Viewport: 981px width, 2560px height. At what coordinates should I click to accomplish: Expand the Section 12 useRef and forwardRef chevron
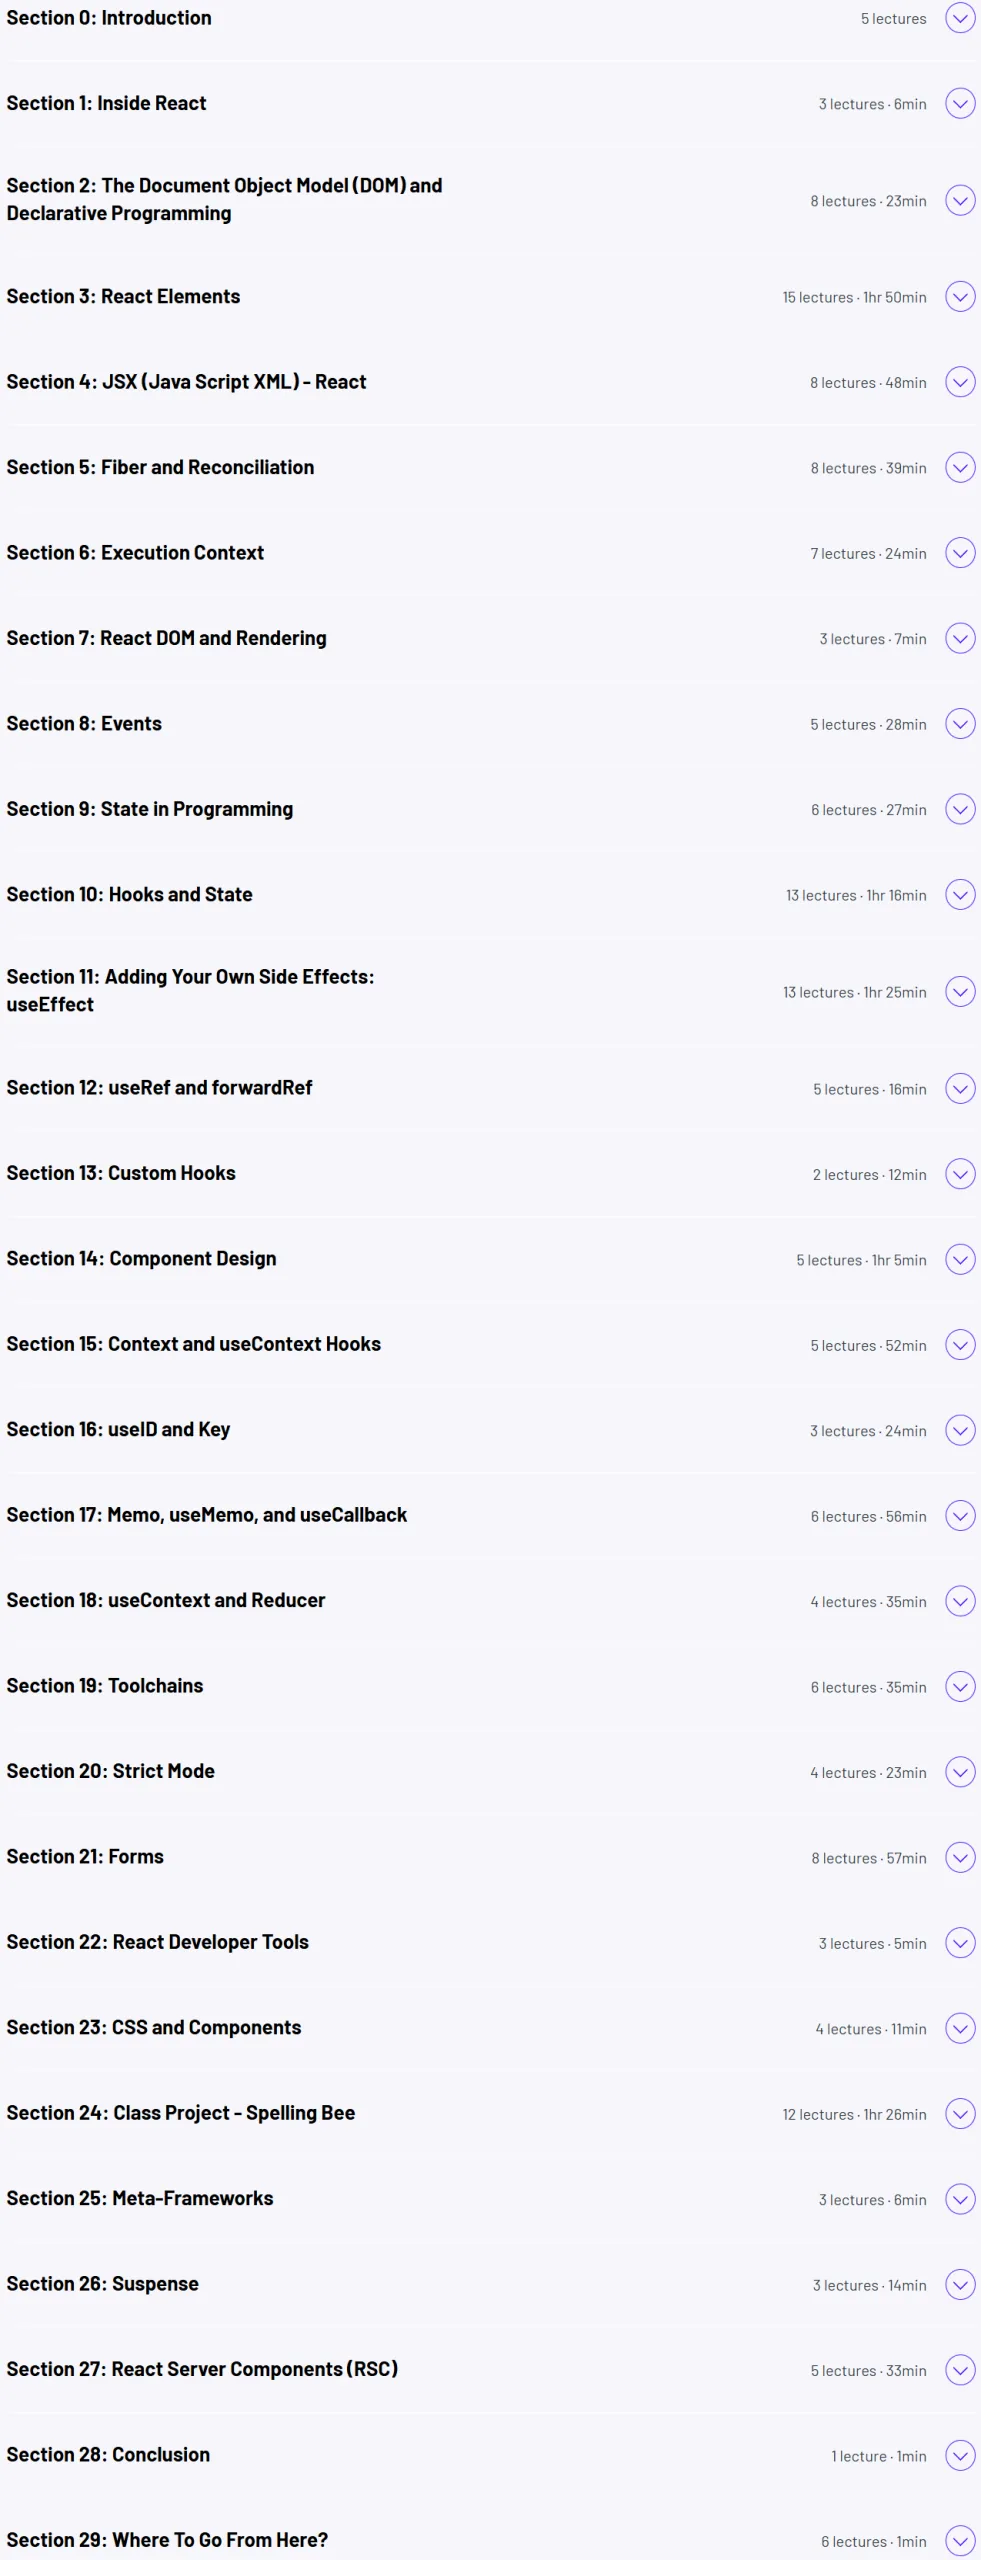tap(960, 1089)
